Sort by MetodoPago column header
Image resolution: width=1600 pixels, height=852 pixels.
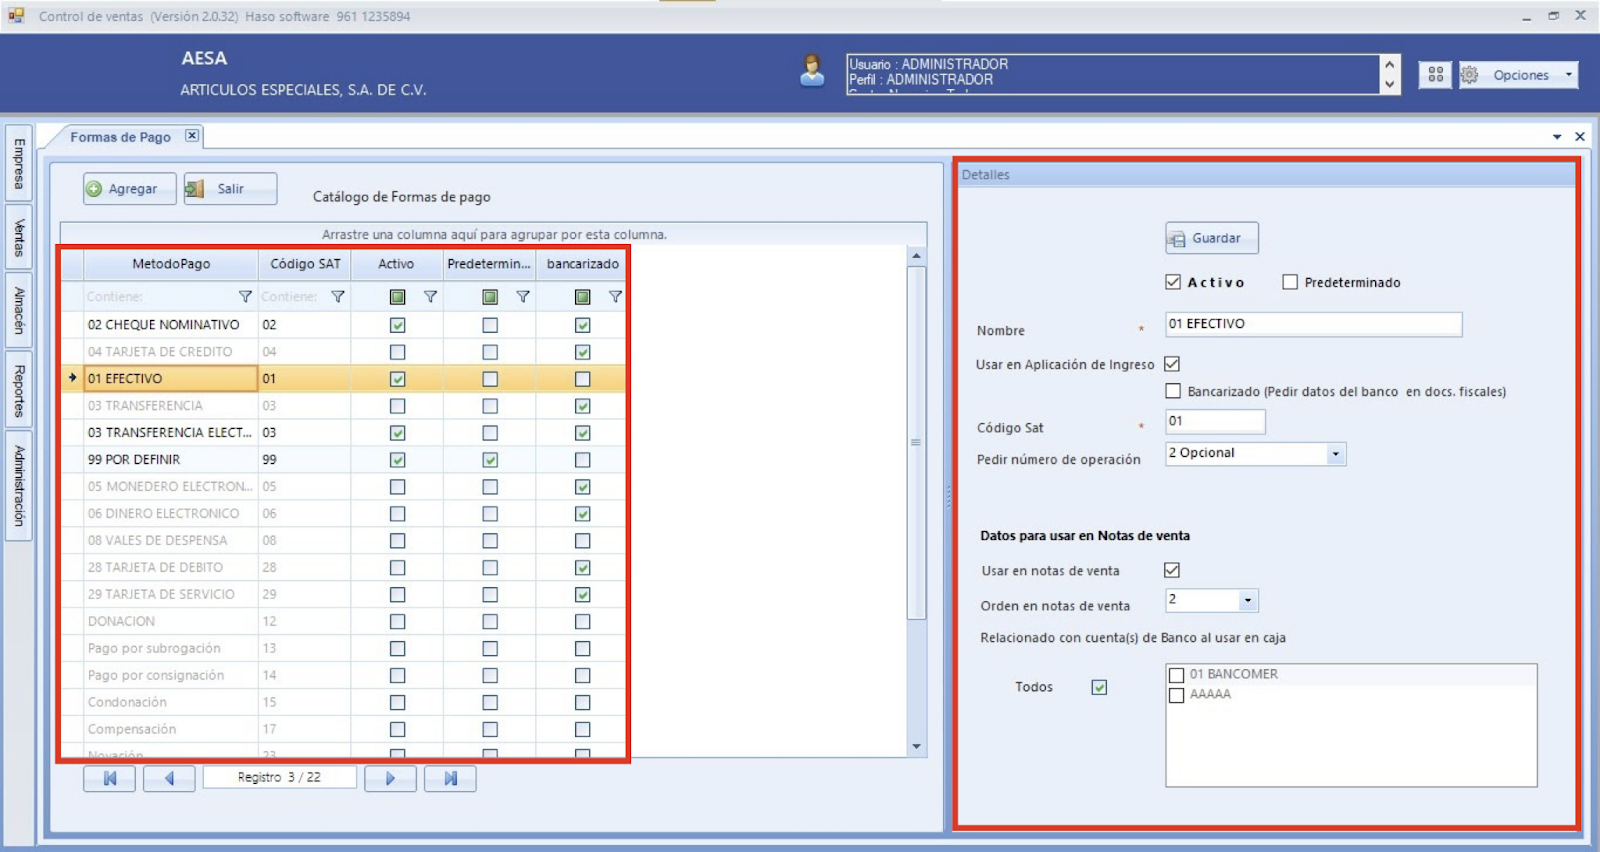click(x=171, y=264)
